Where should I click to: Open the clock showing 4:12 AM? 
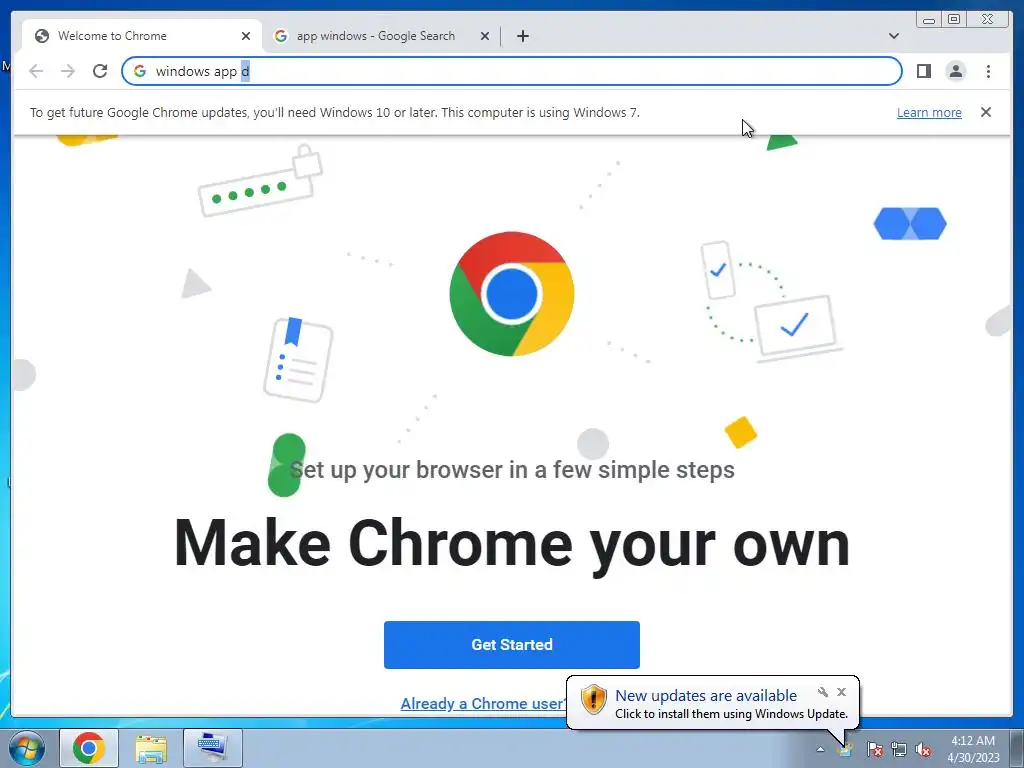pyautogui.click(x=973, y=749)
